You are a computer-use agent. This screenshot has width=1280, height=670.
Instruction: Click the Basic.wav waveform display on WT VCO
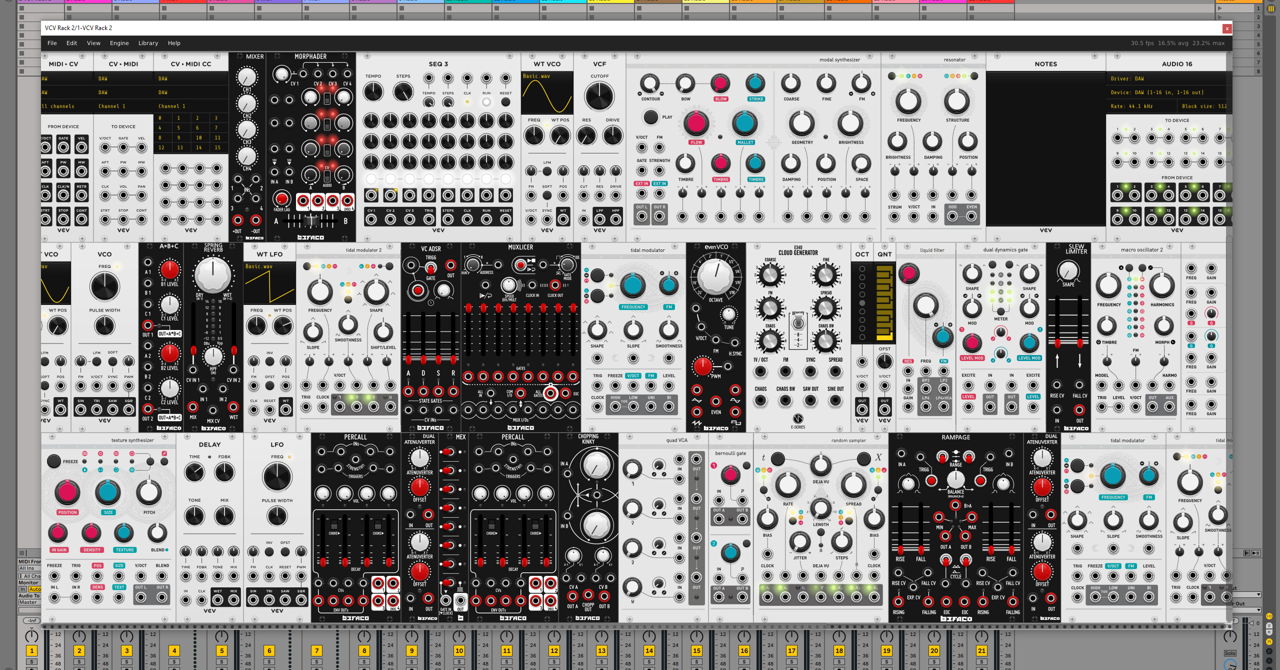pyautogui.click(x=547, y=91)
